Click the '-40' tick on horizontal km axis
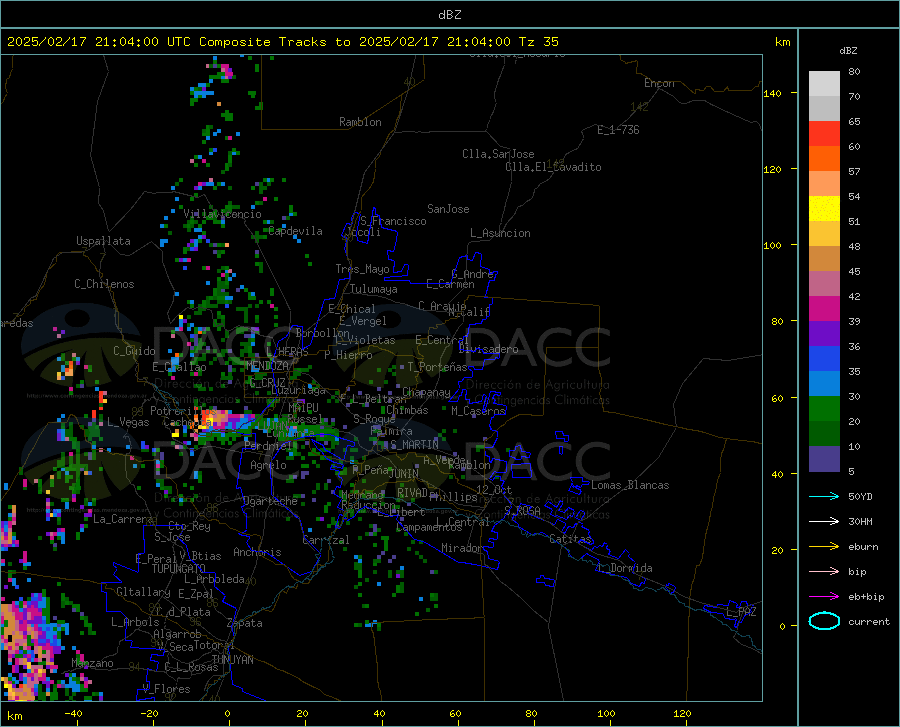900x727 pixels. coord(73,713)
